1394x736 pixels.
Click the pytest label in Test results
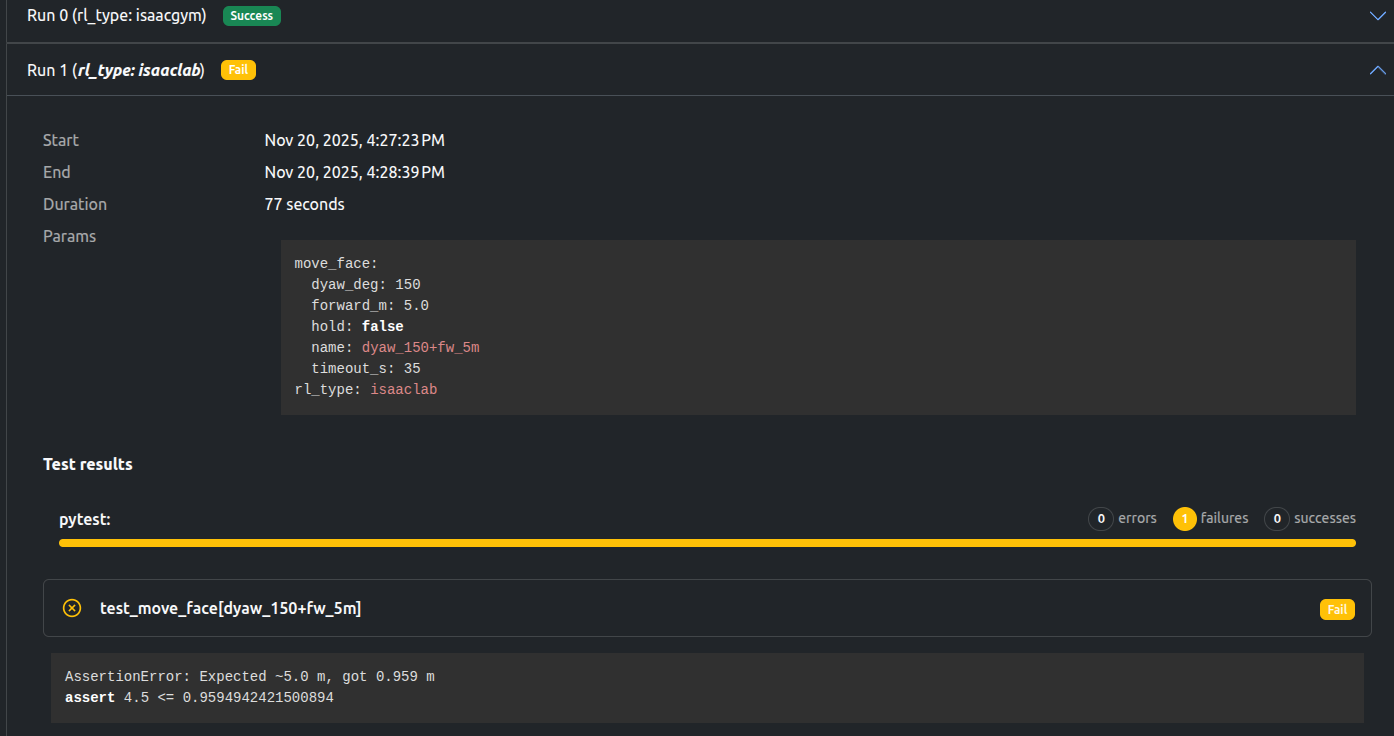pos(84,519)
